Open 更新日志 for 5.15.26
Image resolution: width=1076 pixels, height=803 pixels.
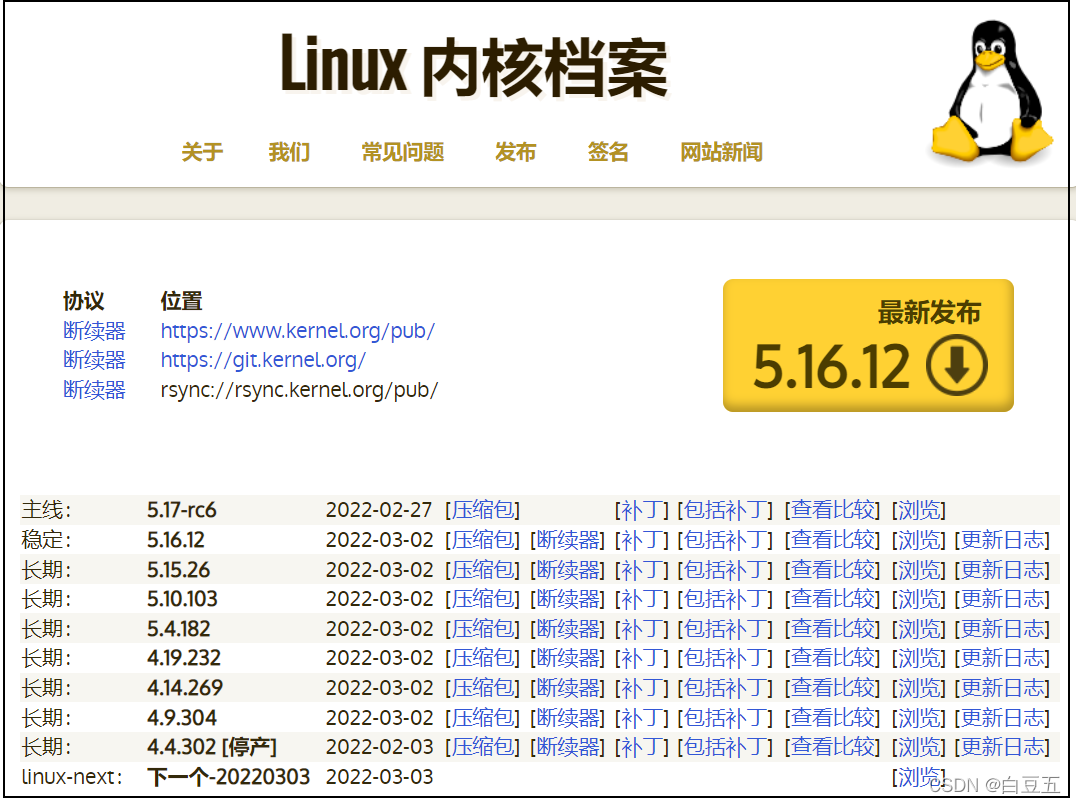1002,570
